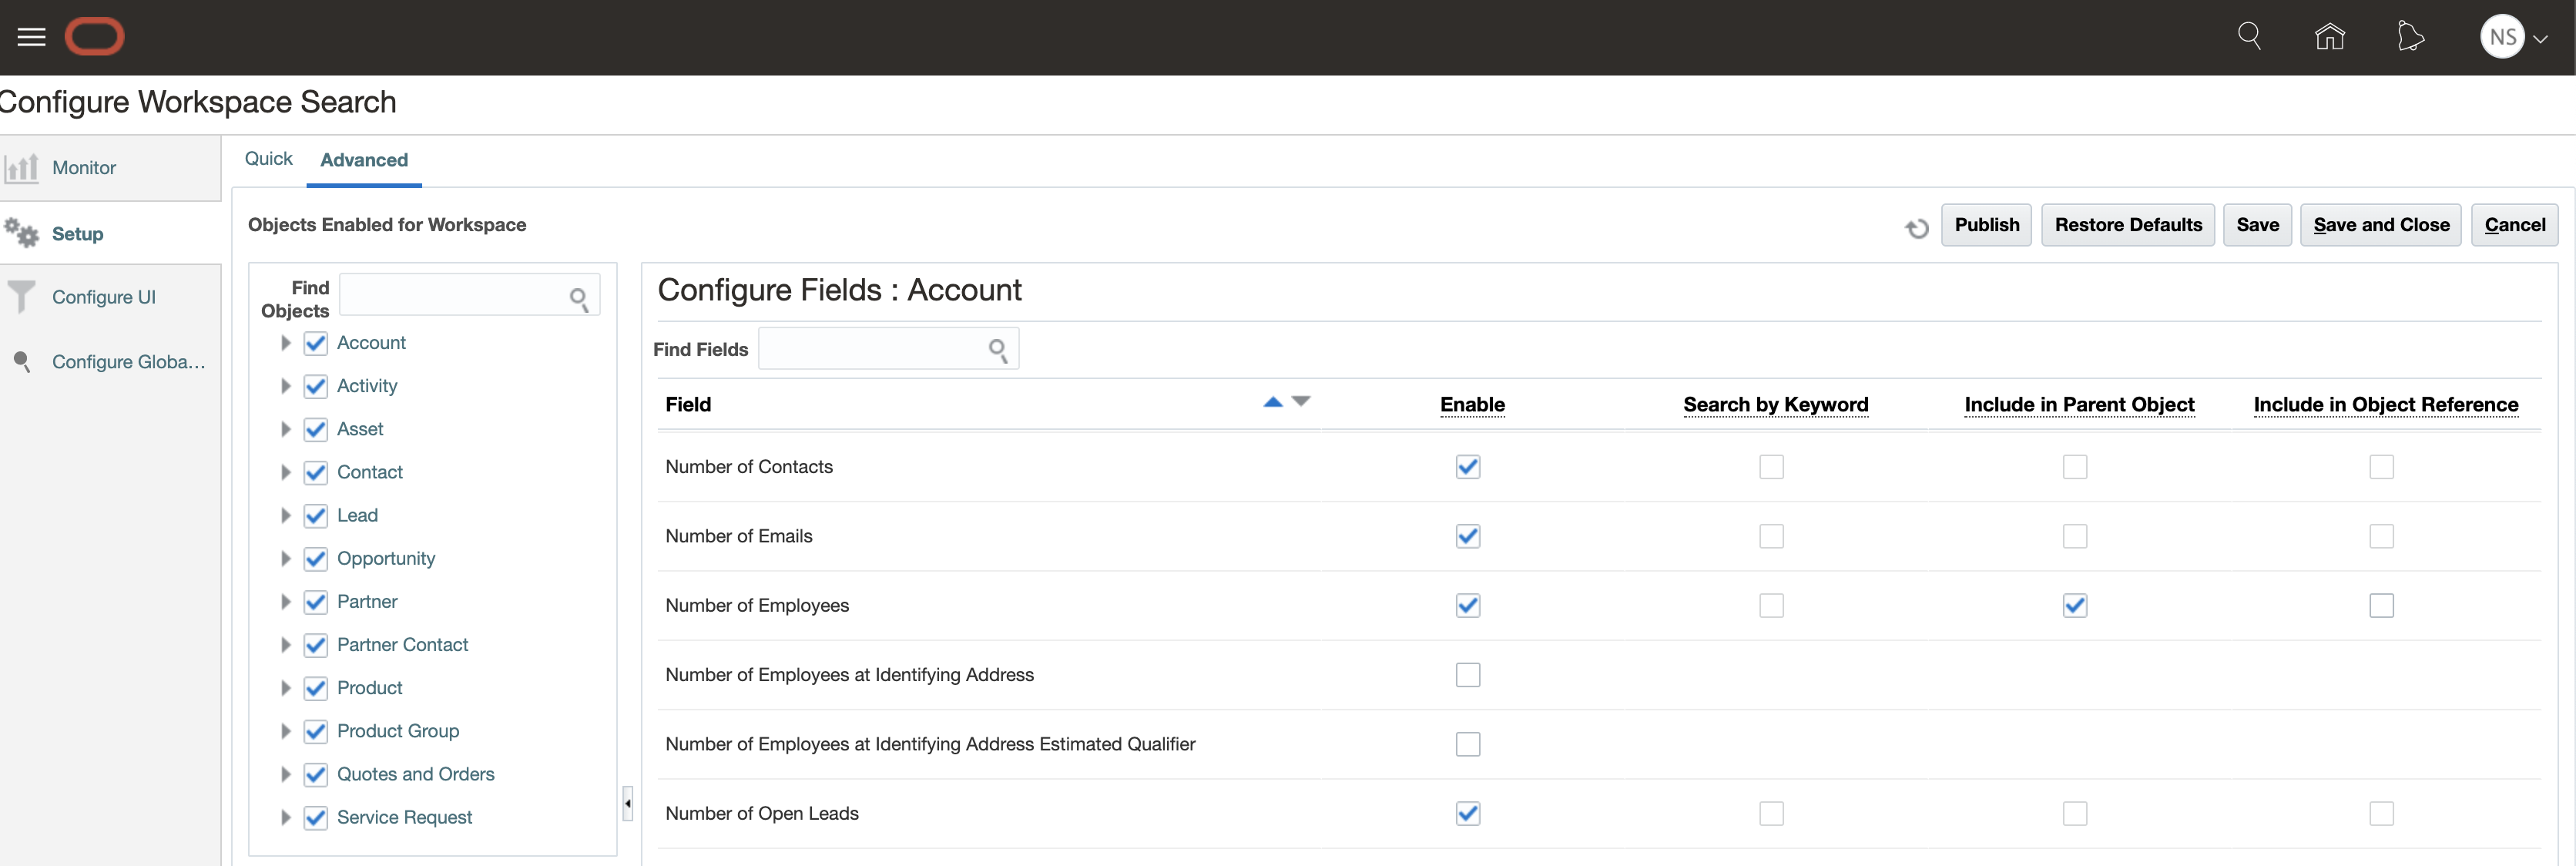Click the Find Fields search icon
This screenshot has height=866, width=2576.
click(x=998, y=350)
